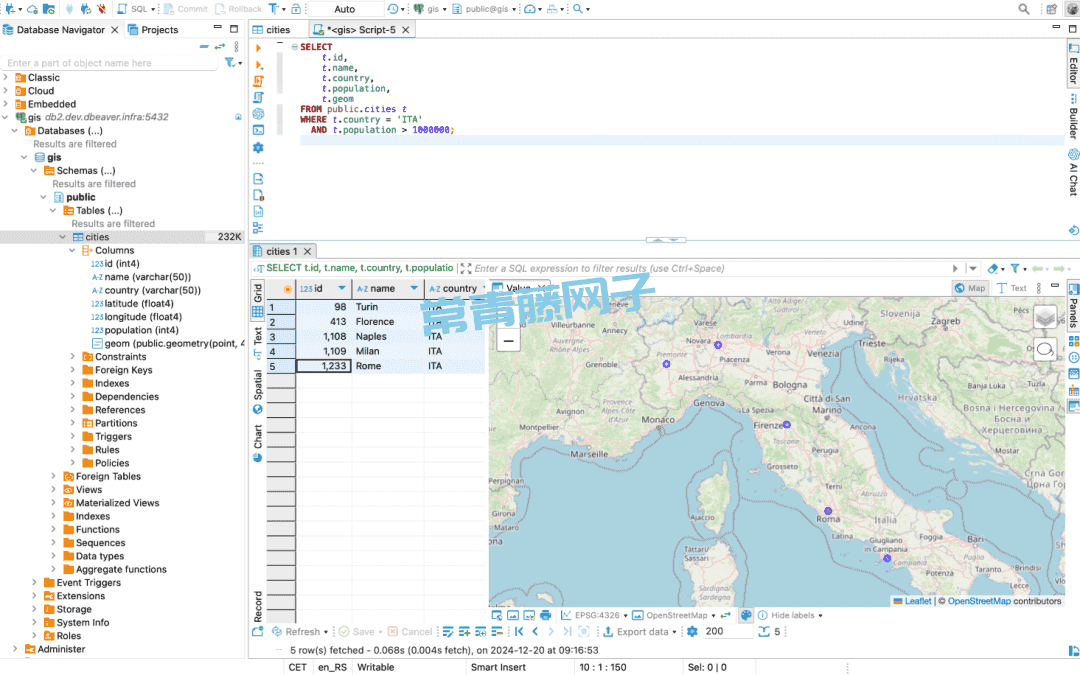1080x675 pixels.
Task: Add a new row icon
Action: click(x=464, y=632)
